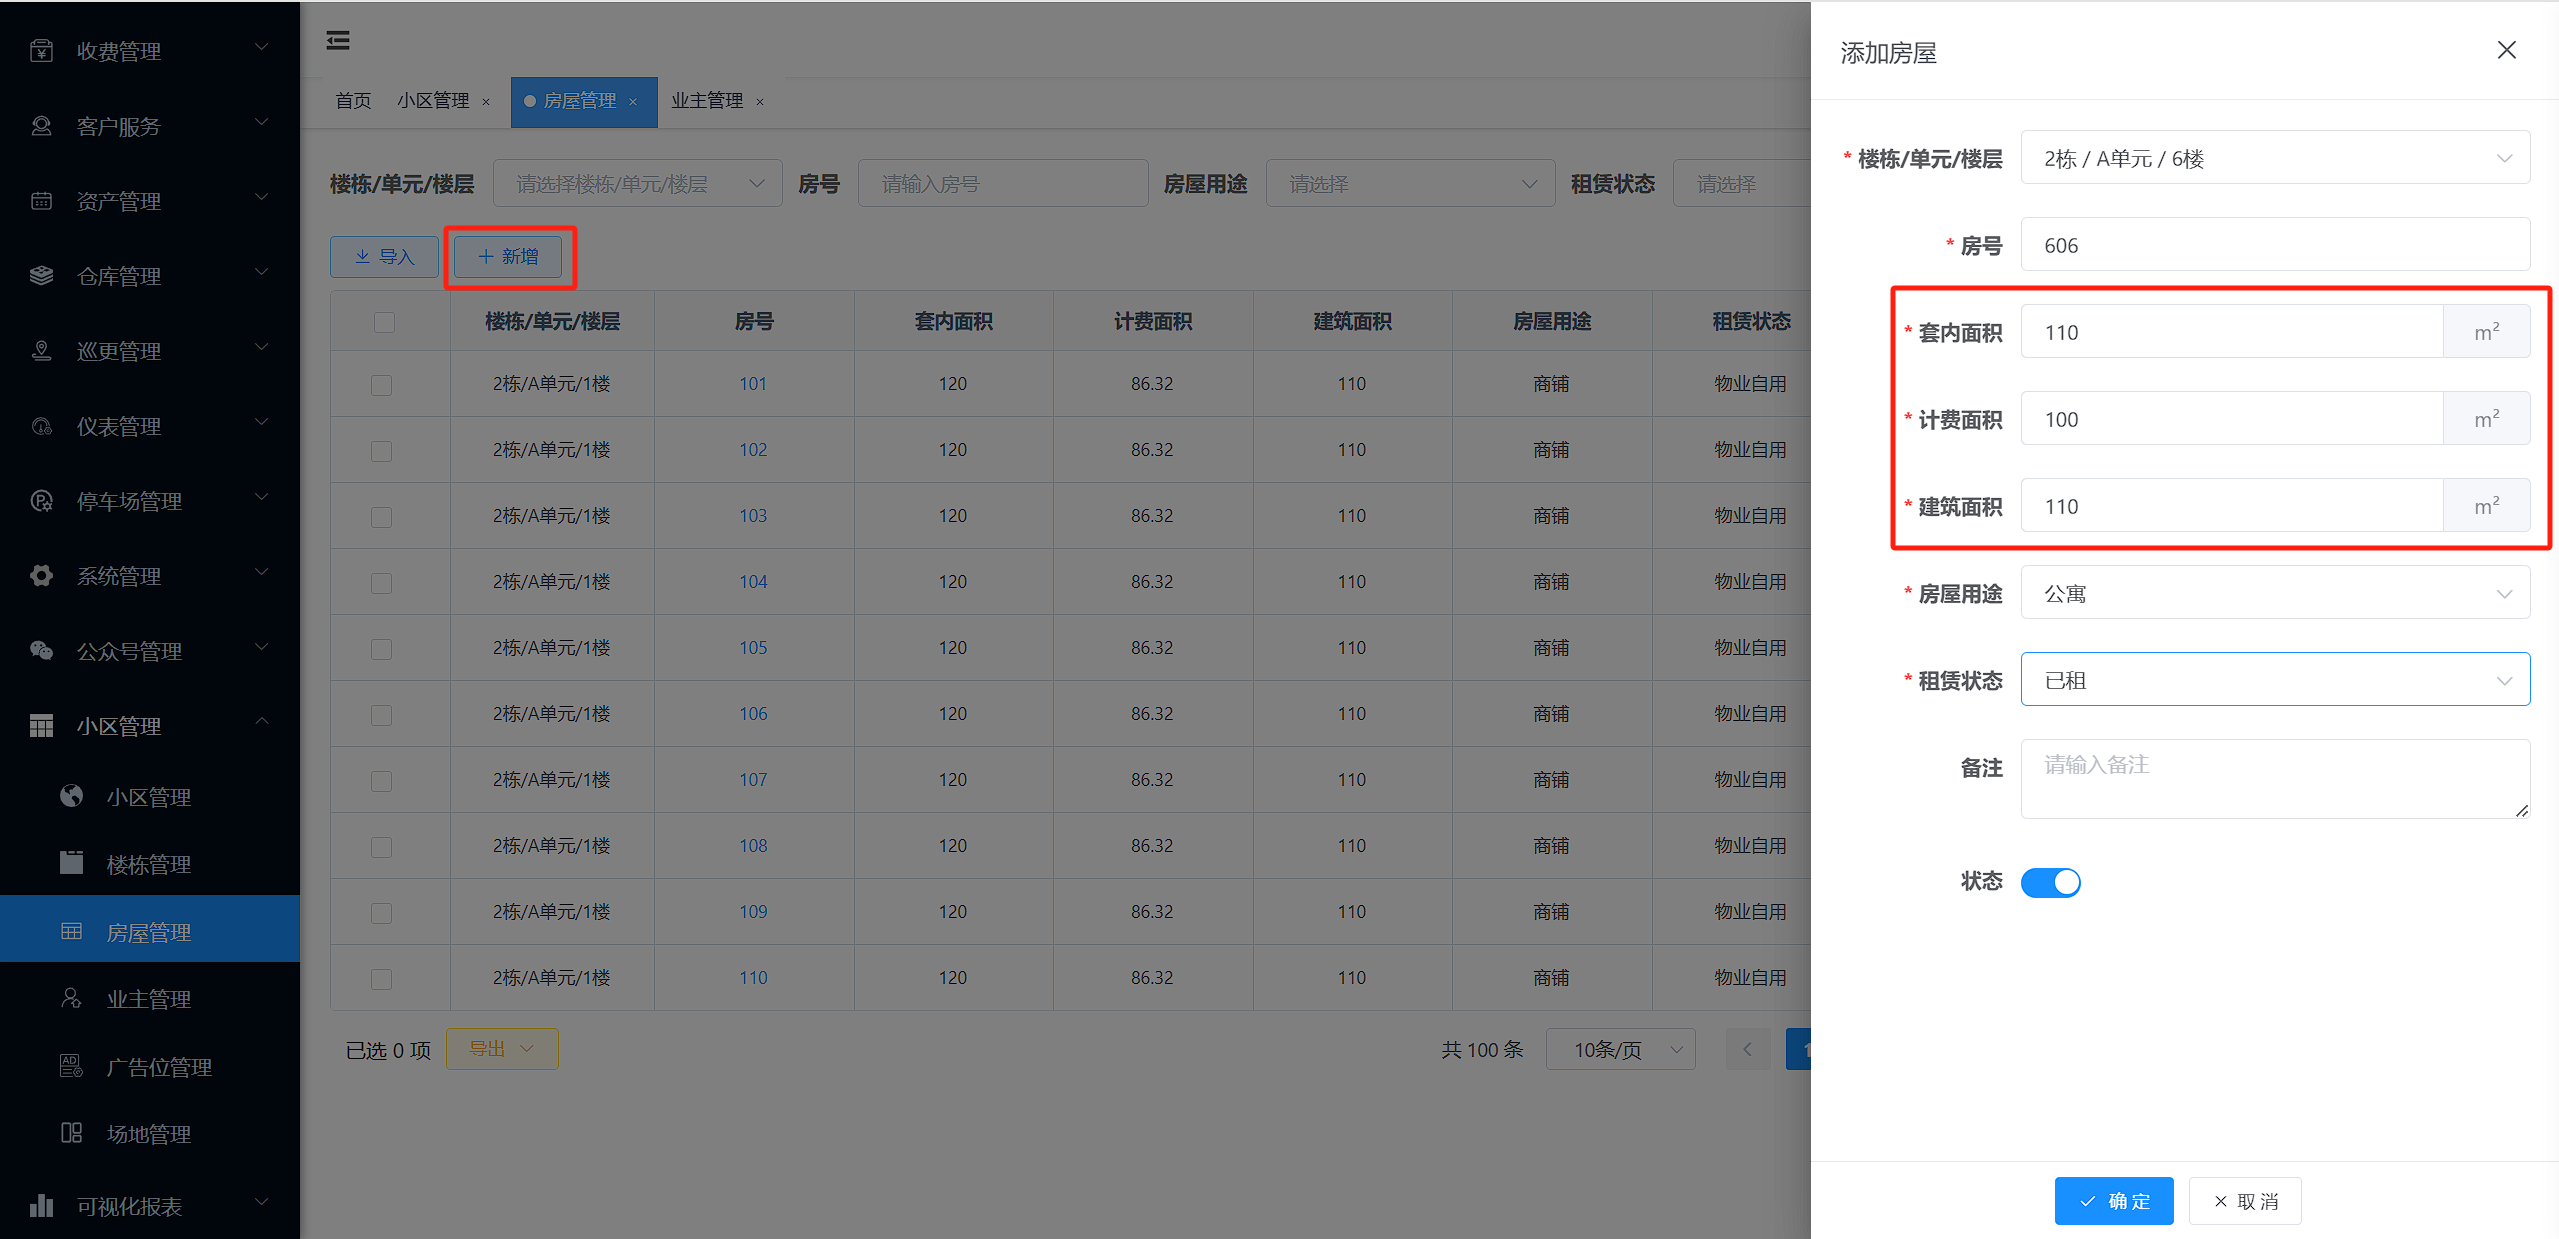Click the 楼栋管理 building icon

pyautogui.click(x=71, y=863)
